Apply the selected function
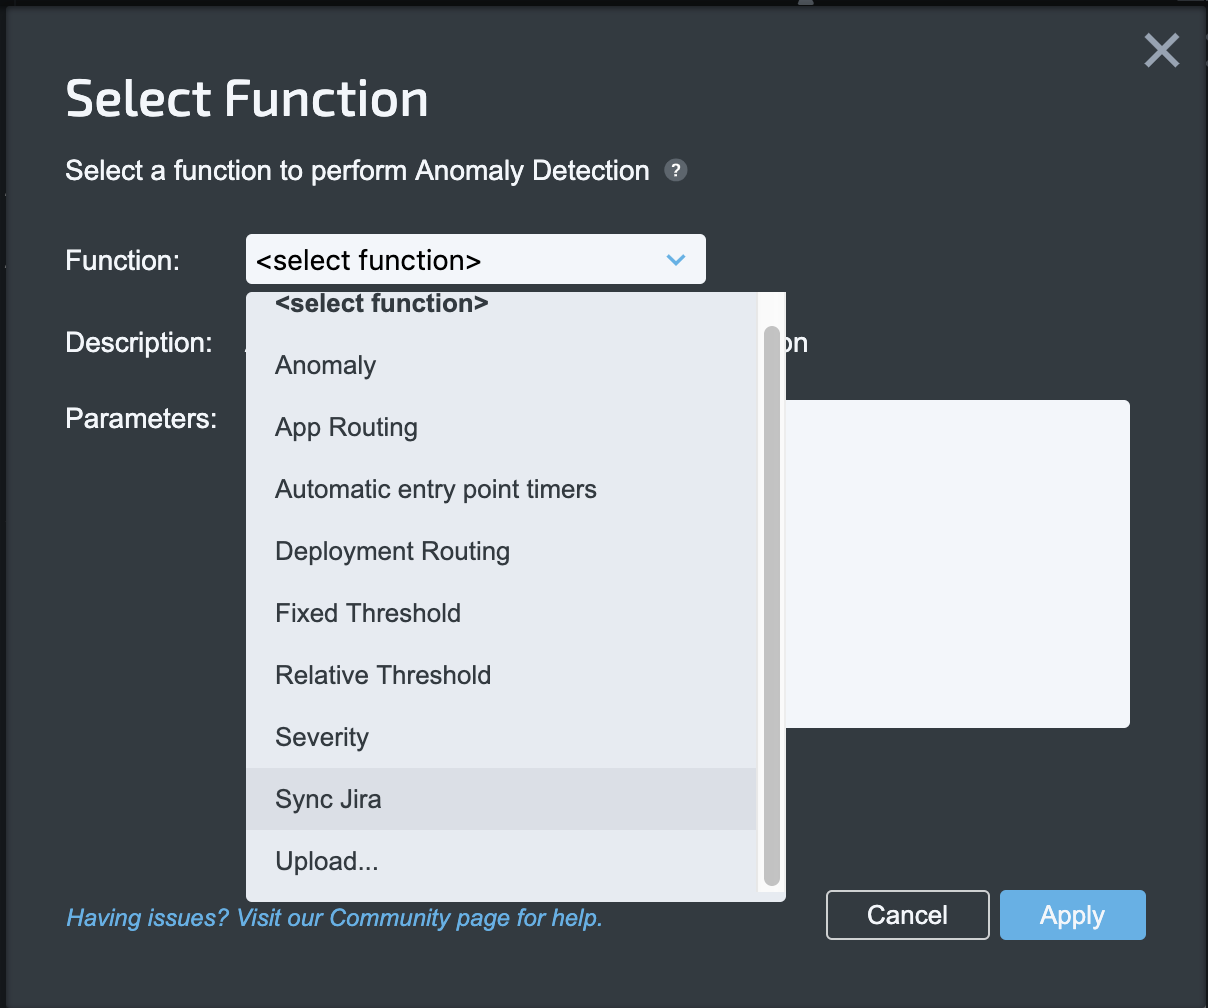 [1072, 915]
